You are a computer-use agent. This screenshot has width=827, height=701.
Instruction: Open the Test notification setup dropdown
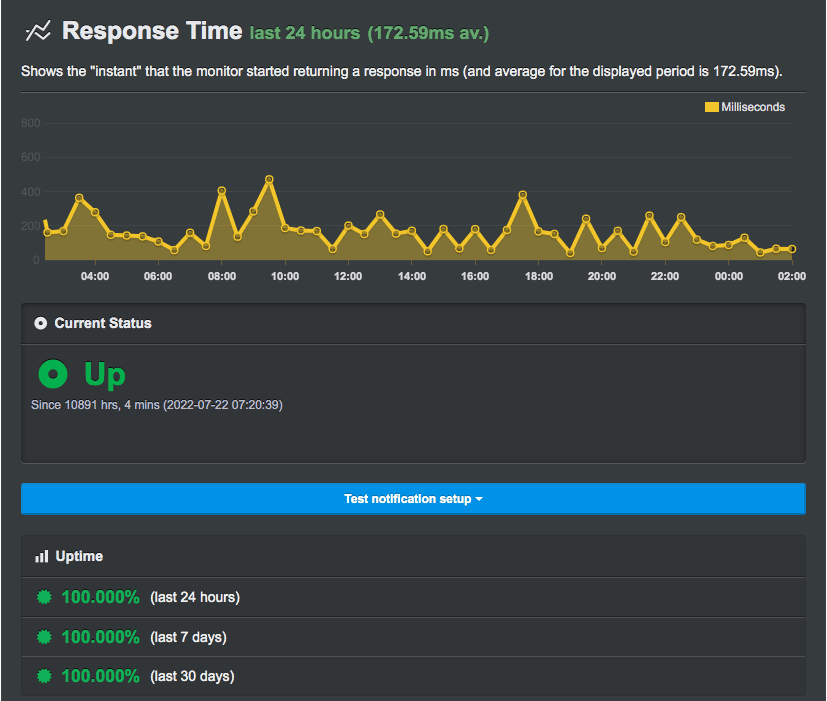click(x=413, y=498)
